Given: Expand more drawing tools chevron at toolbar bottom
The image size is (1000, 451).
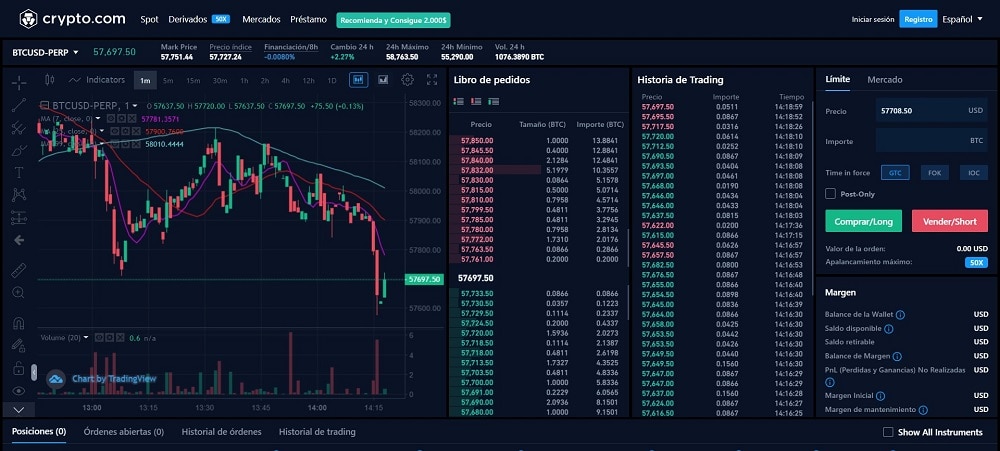Looking at the screenshot, I should (18, 410).
